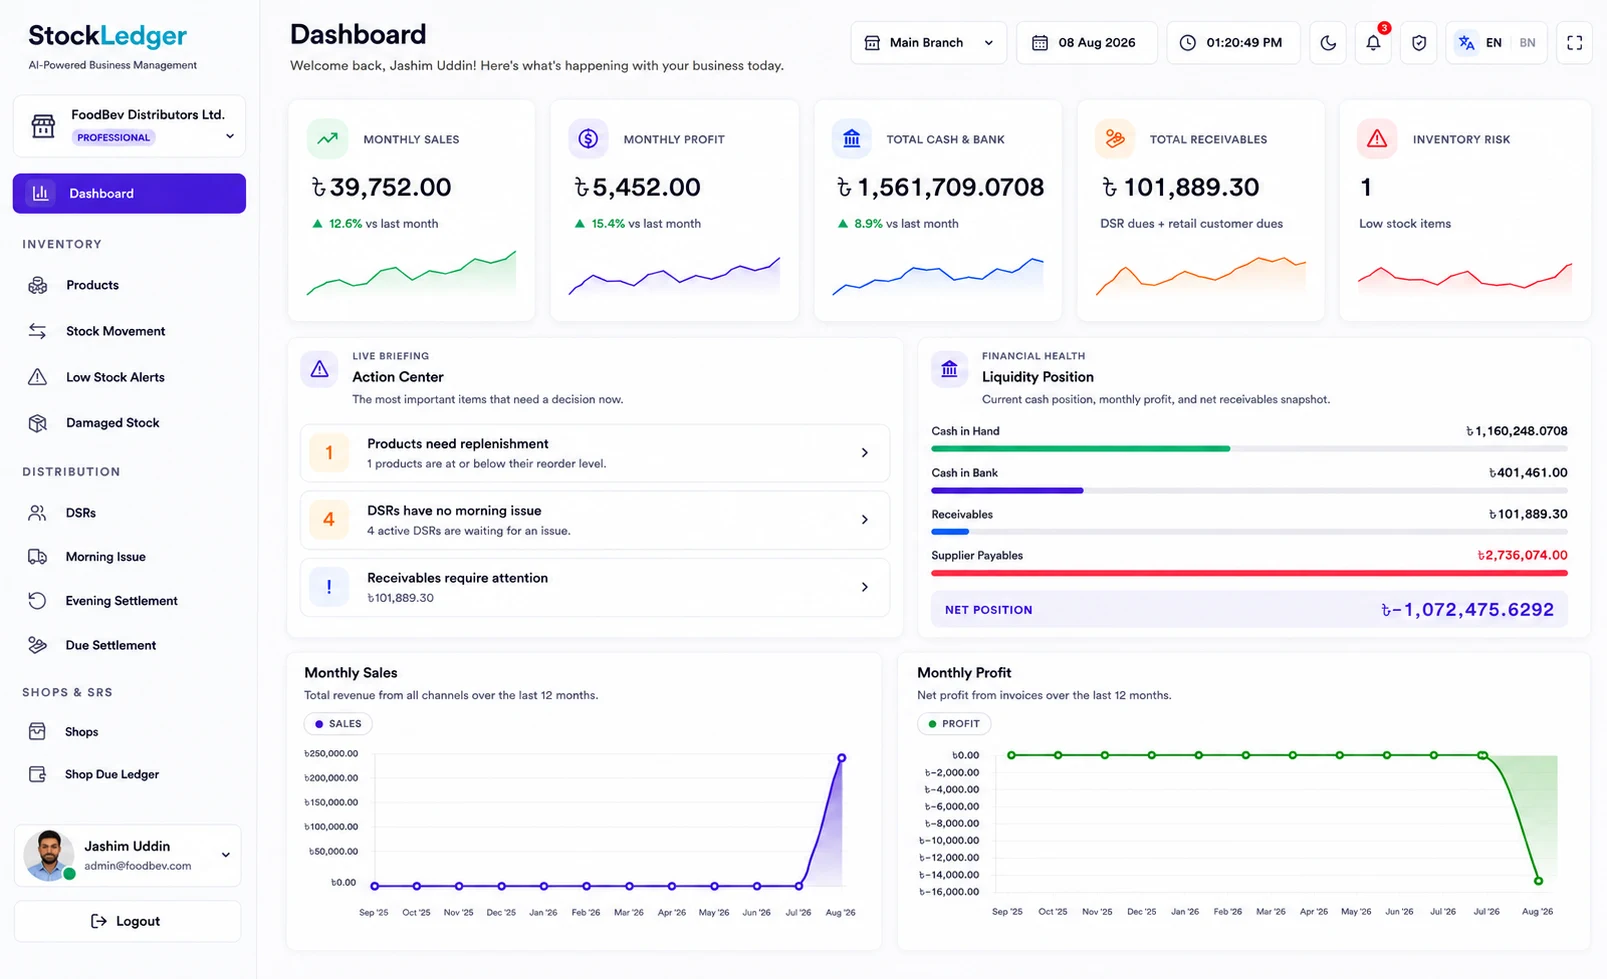Toggle dark mode with moon icon
The width and height of the screenshot is (1607, 979).
[1328, 43]
